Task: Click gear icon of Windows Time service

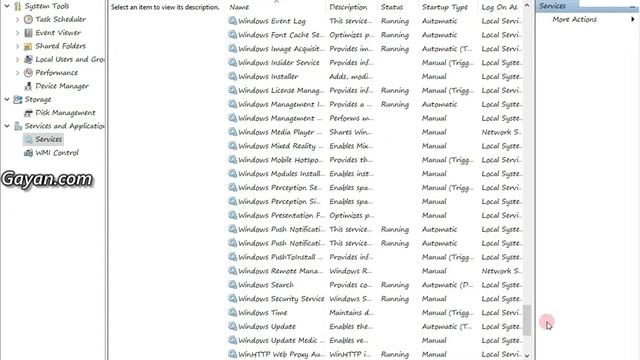Action: pos(233,312)
